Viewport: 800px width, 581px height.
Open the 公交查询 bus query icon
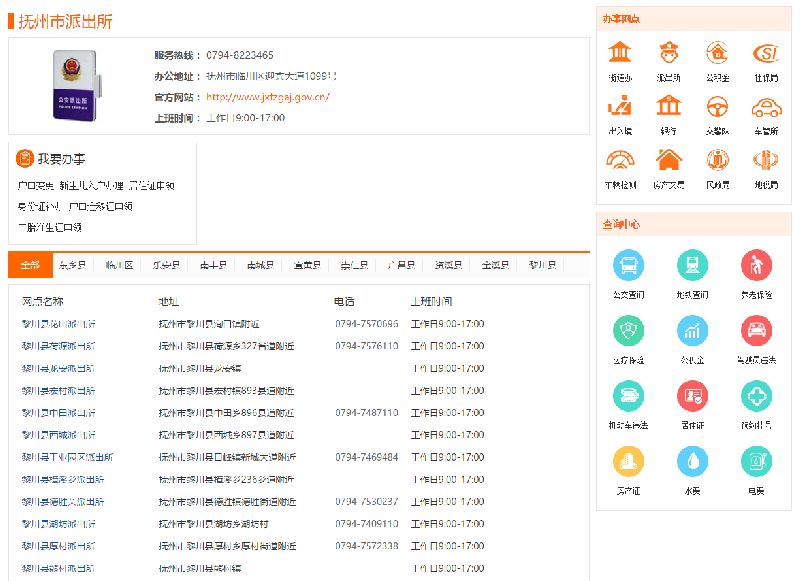tap(628, 266)
